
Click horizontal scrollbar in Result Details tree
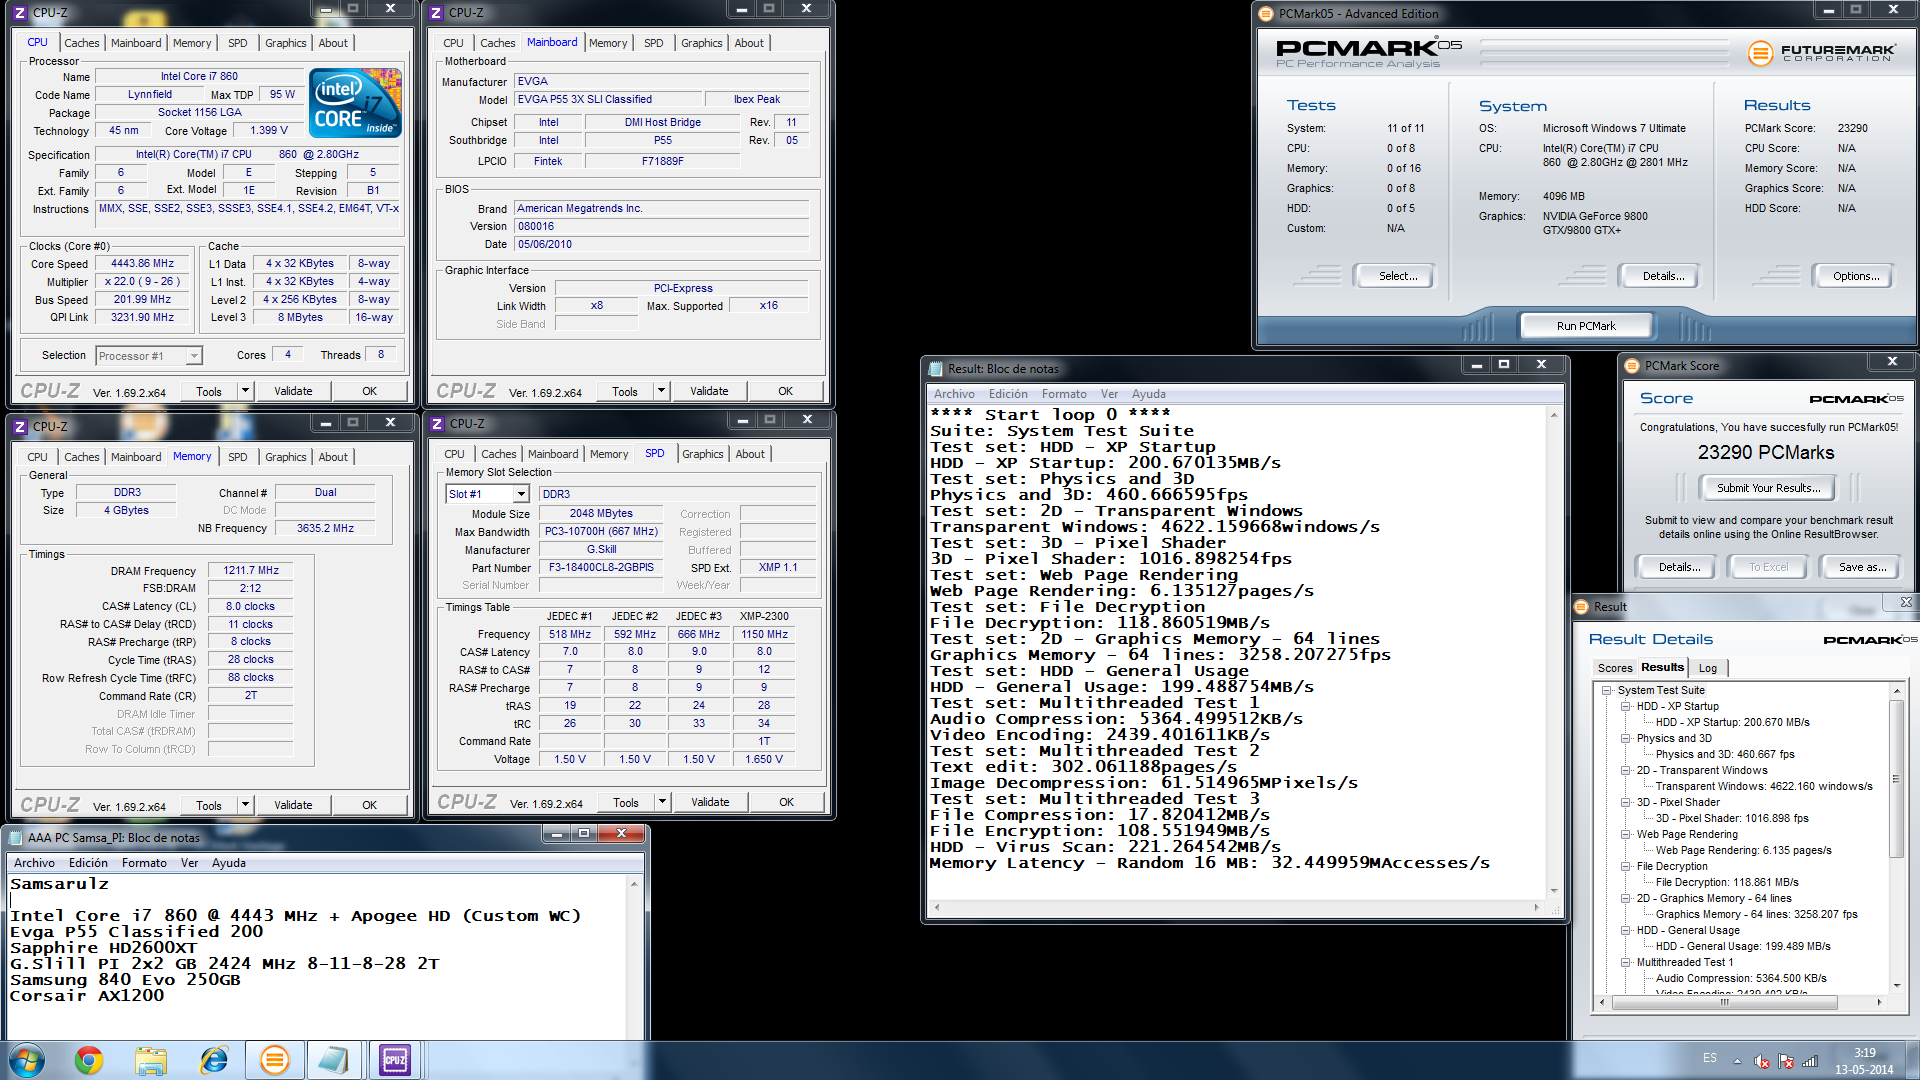coord(1724,1002)
